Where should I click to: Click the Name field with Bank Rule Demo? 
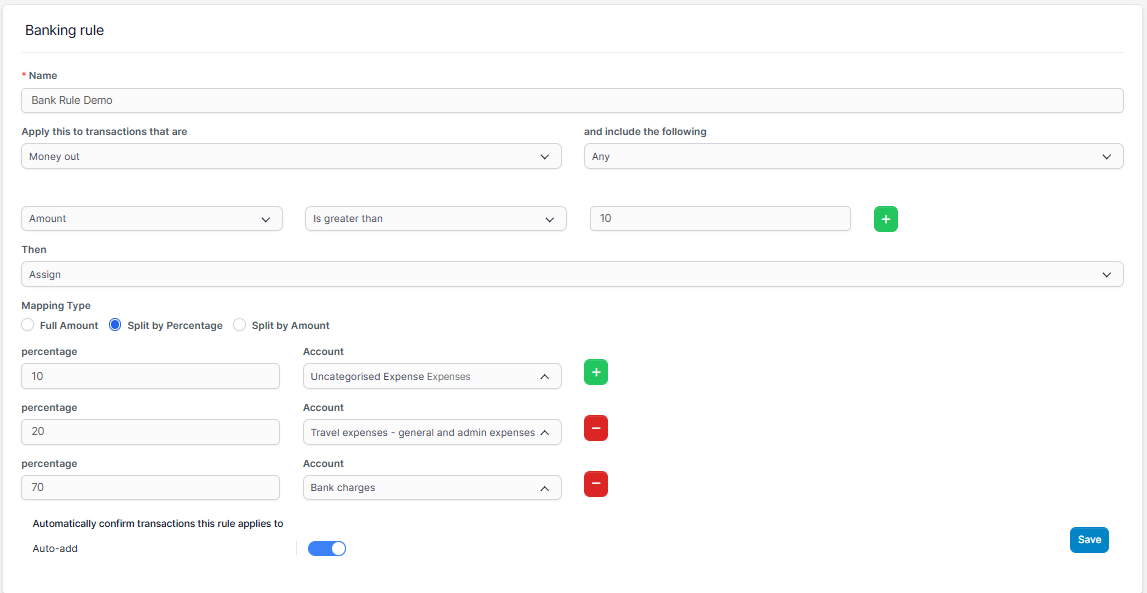pyautogui.click(x=571, y=100)
